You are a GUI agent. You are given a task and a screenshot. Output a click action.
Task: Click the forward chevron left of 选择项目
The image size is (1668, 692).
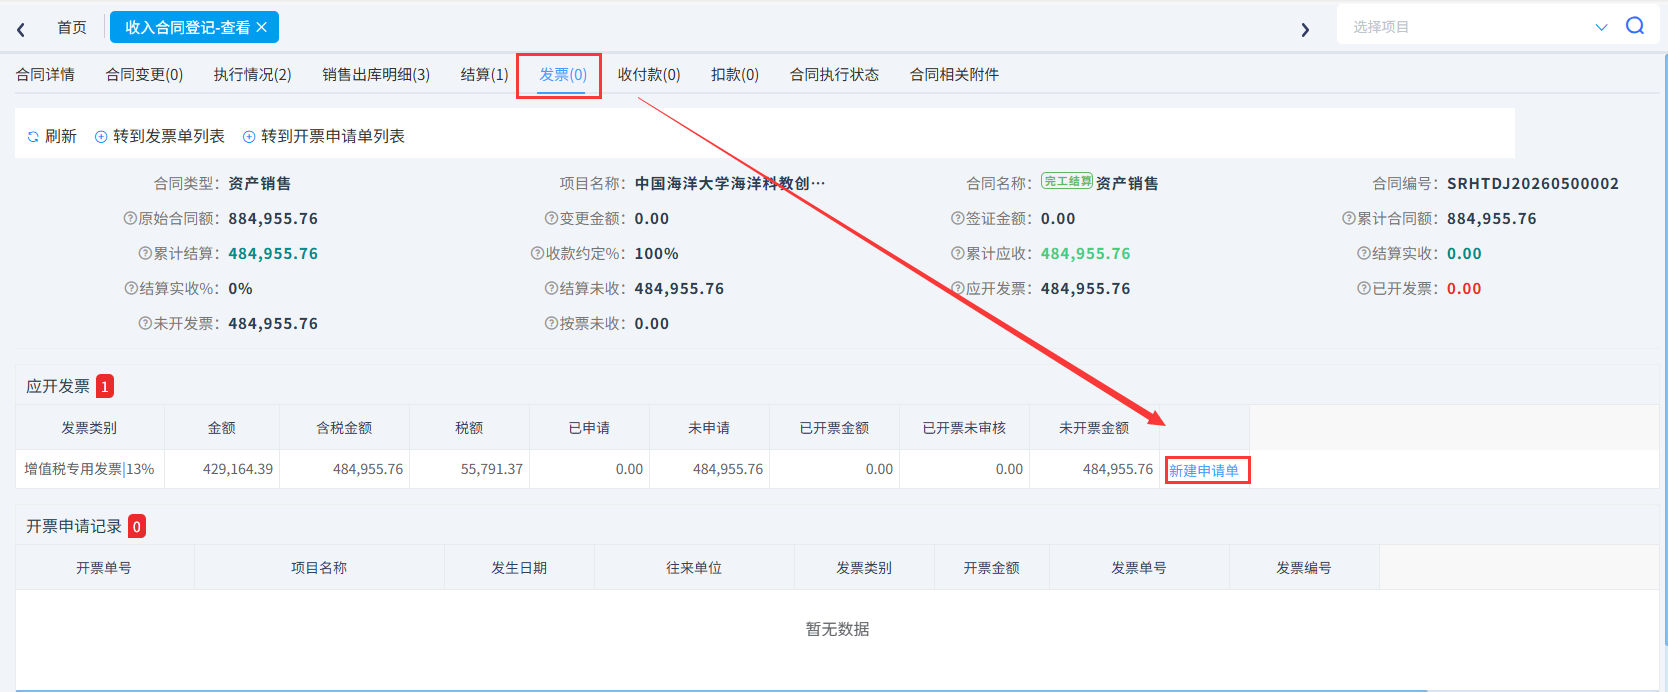point(1305,29)
